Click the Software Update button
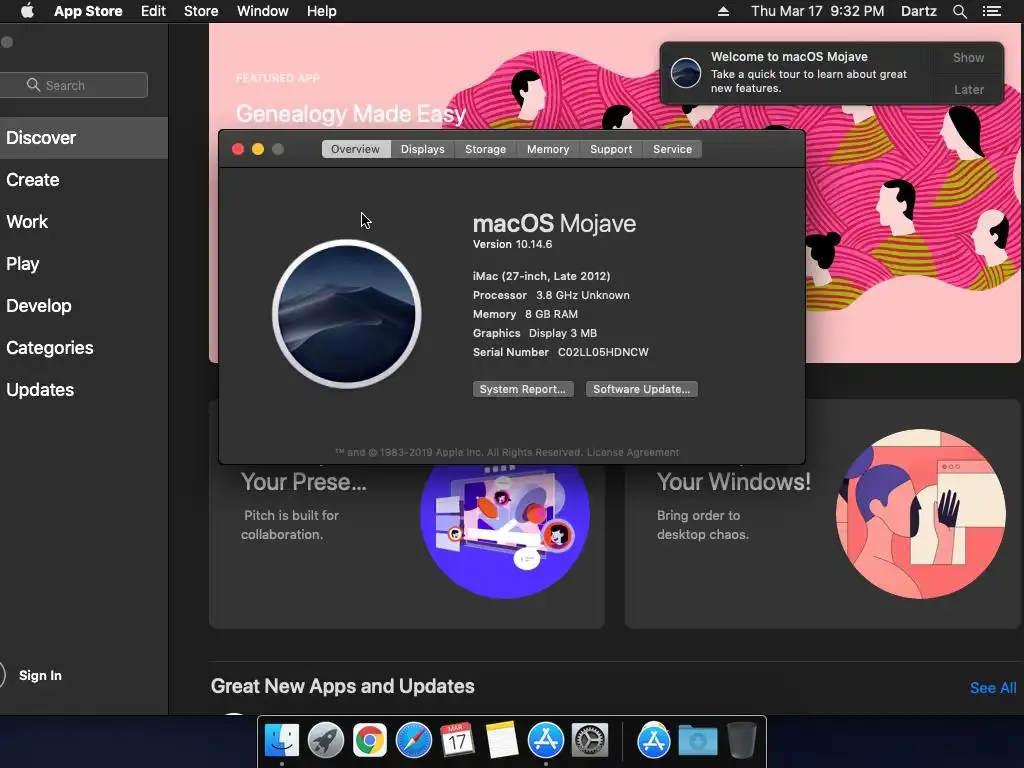Screen dimensions: 1024x768 point(641,389)
